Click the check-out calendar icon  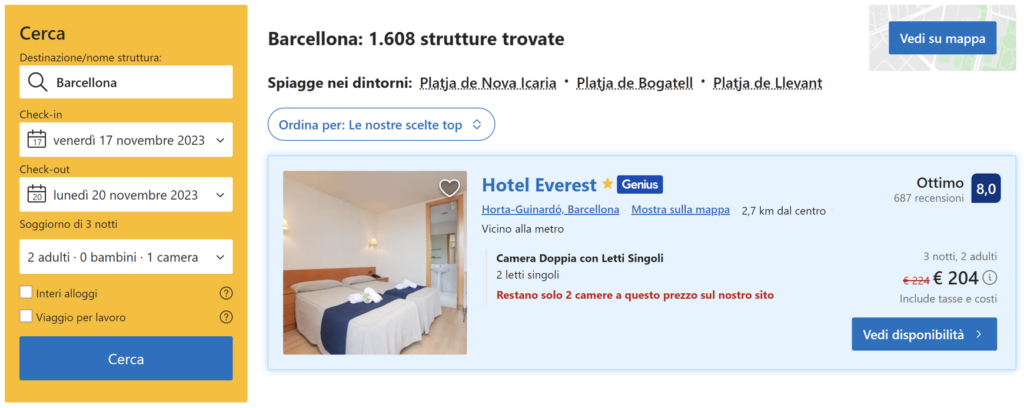(x=37, y=195)
